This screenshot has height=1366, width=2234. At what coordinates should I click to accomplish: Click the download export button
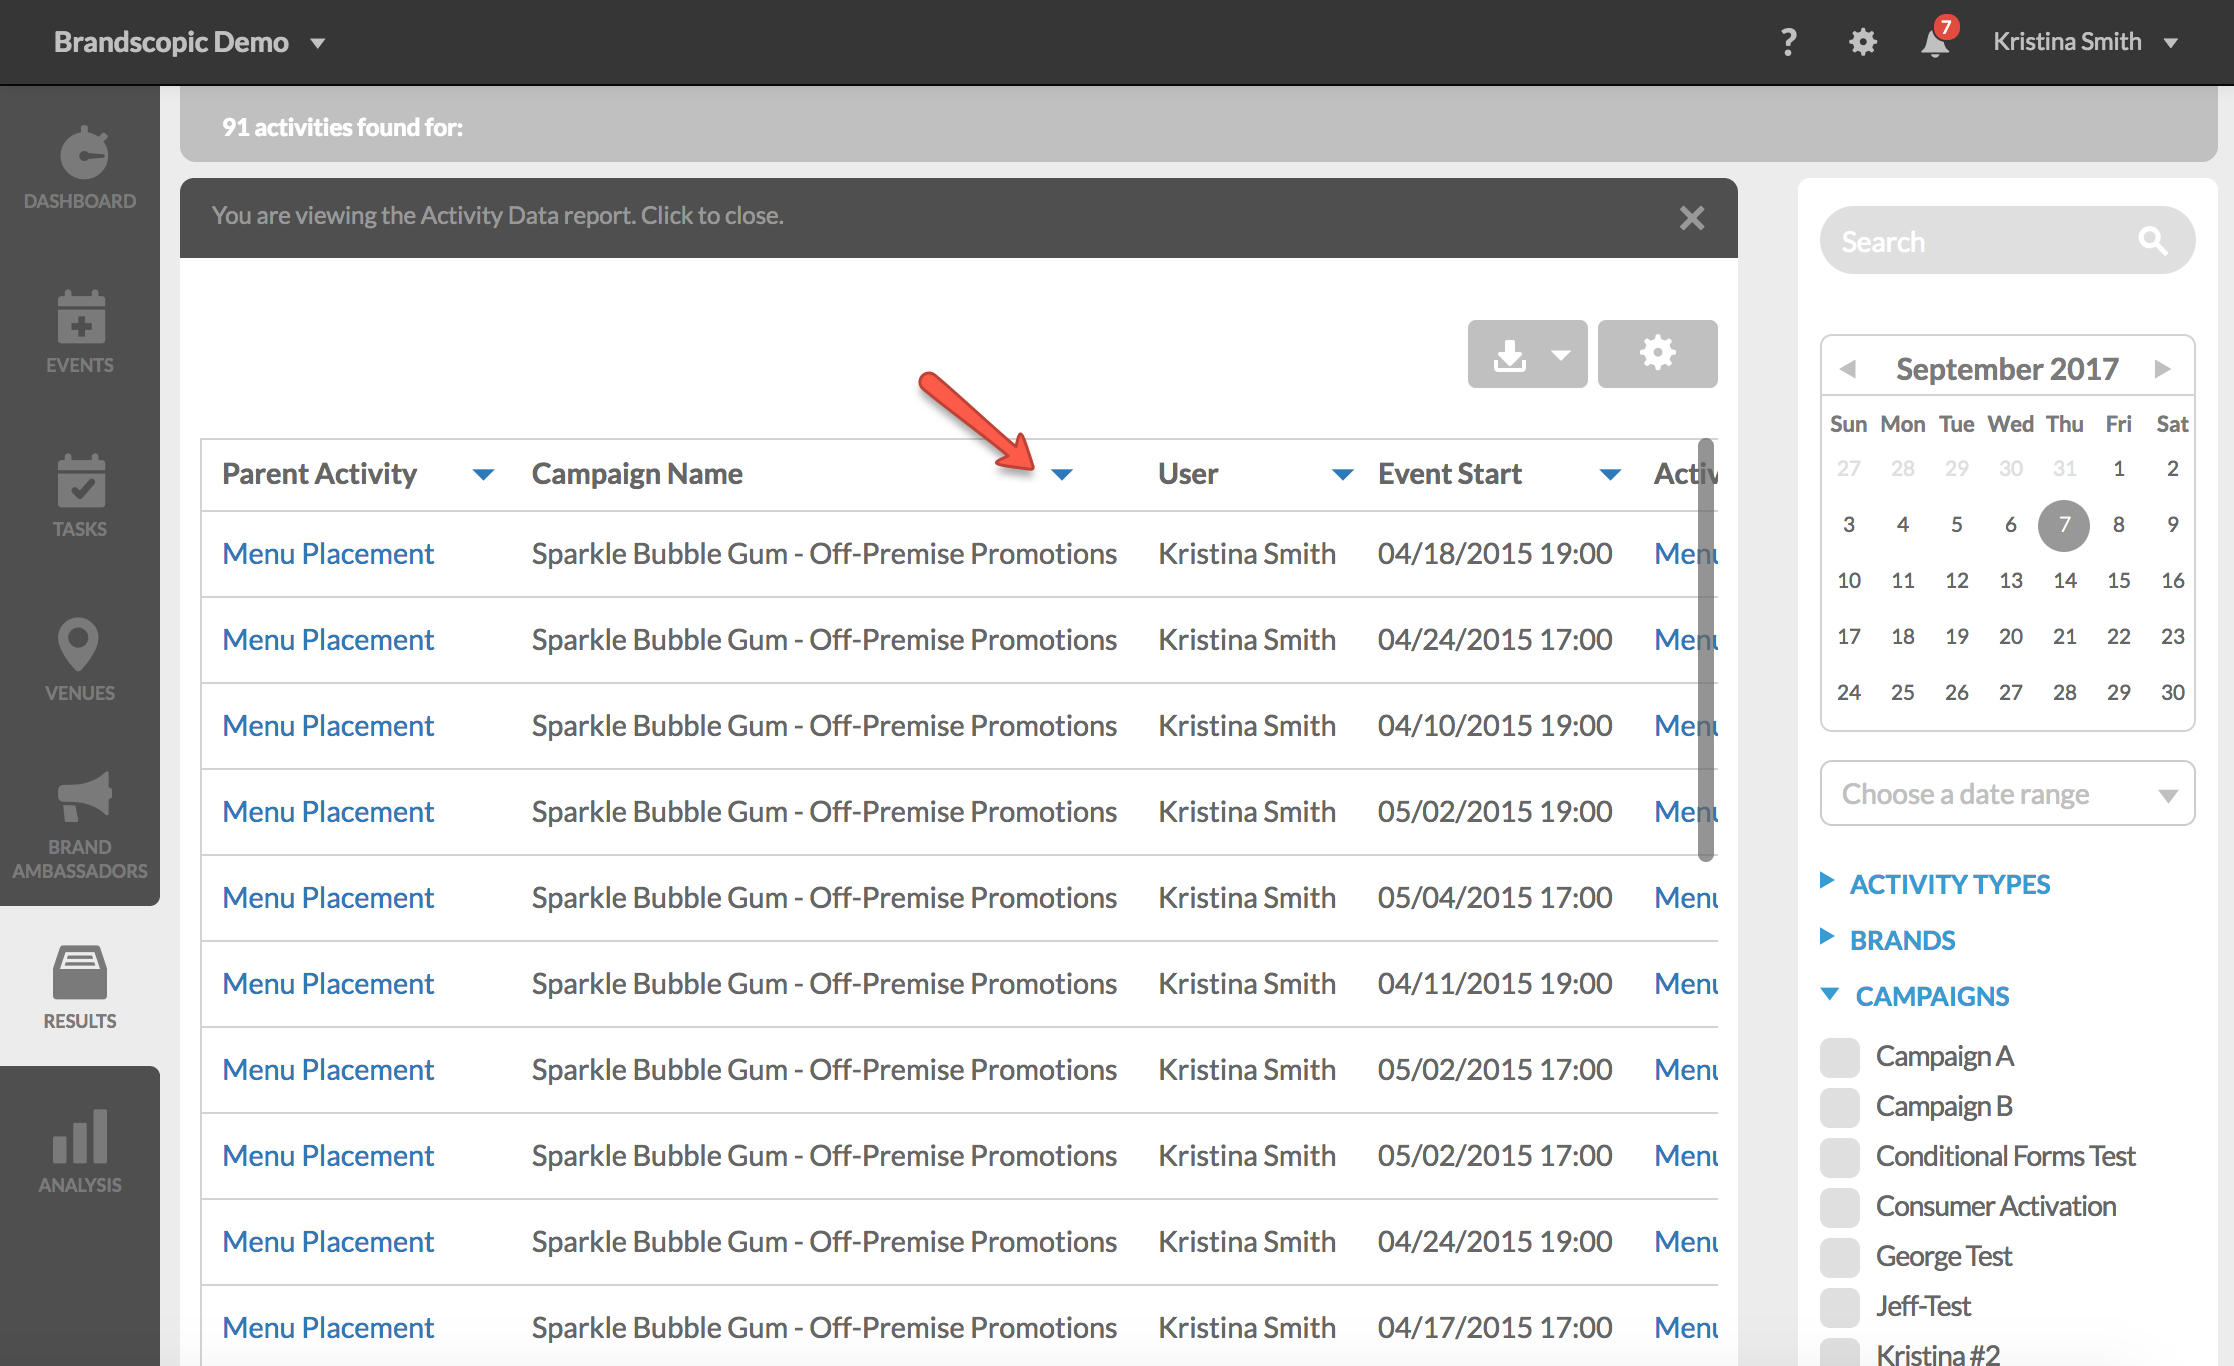pos(1527,353)
